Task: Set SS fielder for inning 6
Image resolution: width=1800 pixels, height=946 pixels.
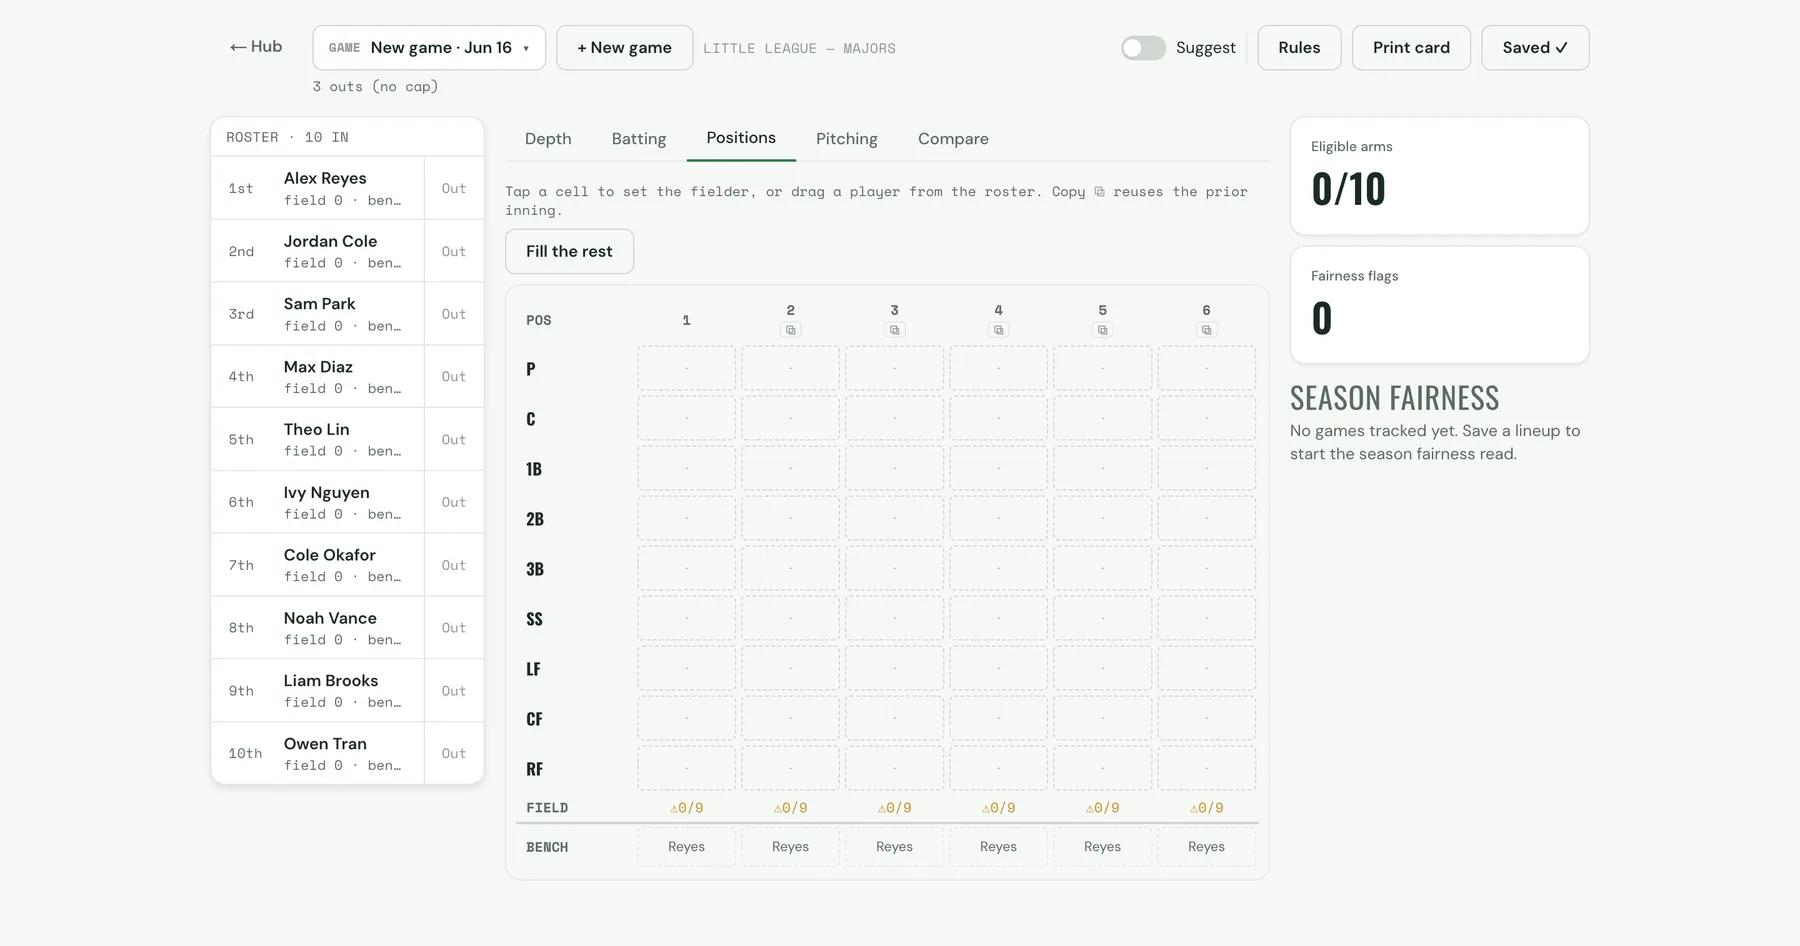Action: pos(1206,618)
